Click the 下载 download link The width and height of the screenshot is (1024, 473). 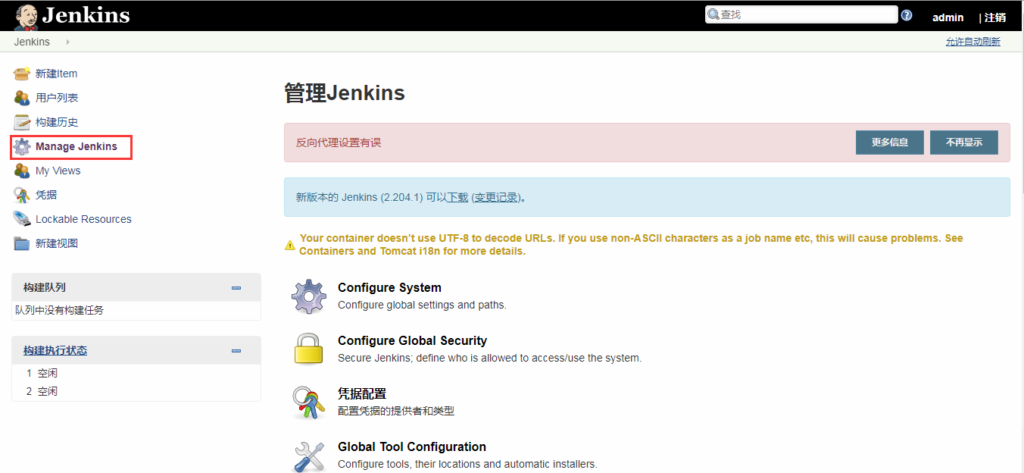(x=457, y=198)
